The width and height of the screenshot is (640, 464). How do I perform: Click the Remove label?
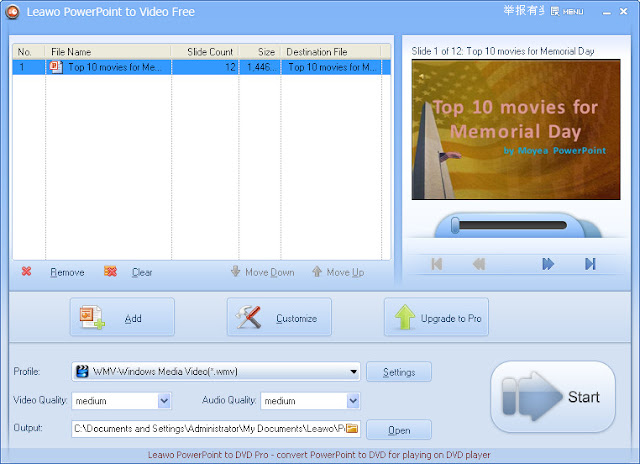(67, 272)
